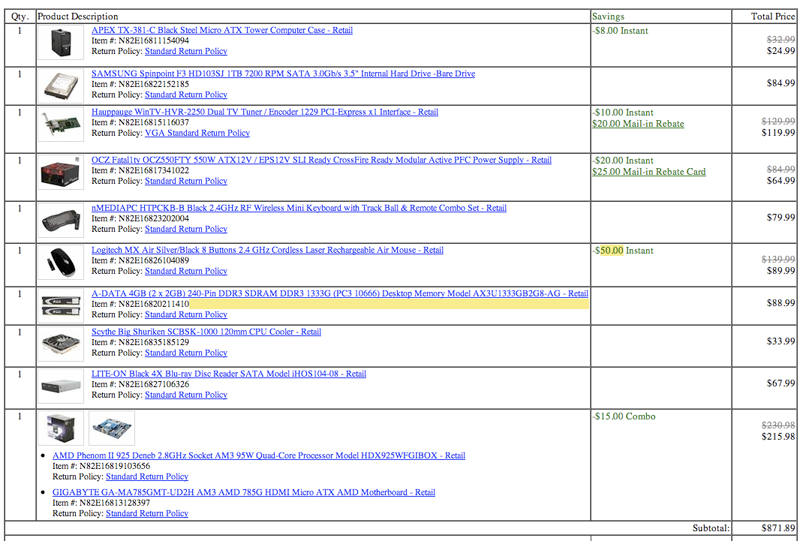
Task: Click the $67.99 Blu-ray reader price
Action: (x=780, y=383)
